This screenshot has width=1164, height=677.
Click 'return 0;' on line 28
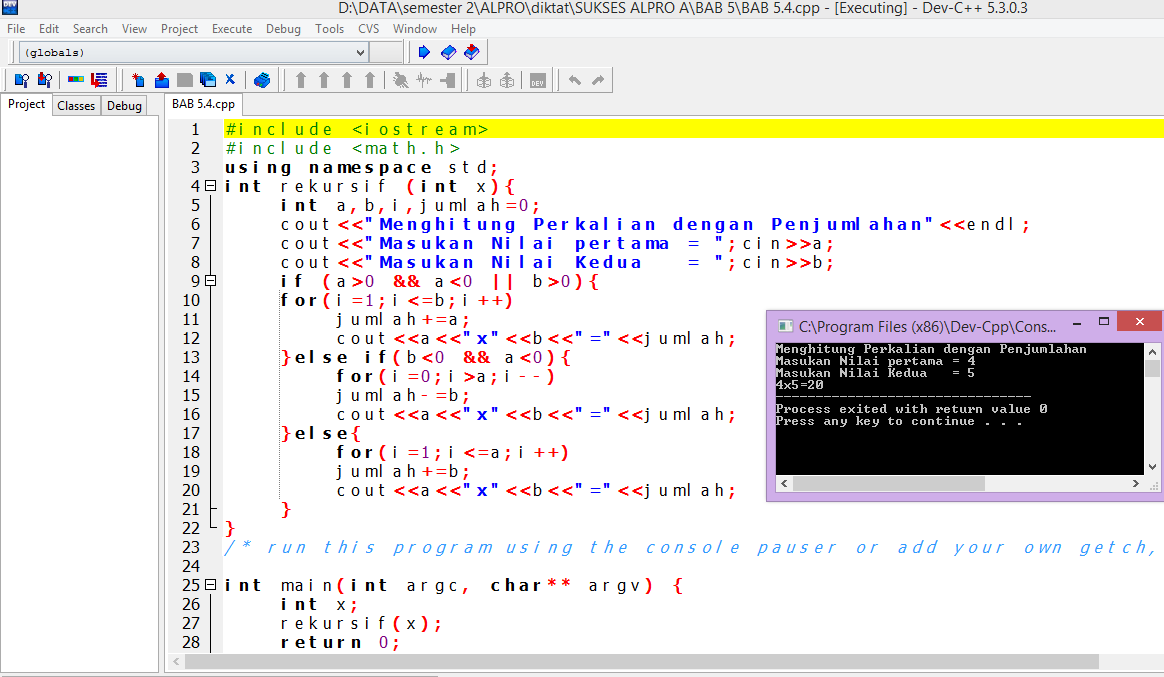[x=340, y=642]
